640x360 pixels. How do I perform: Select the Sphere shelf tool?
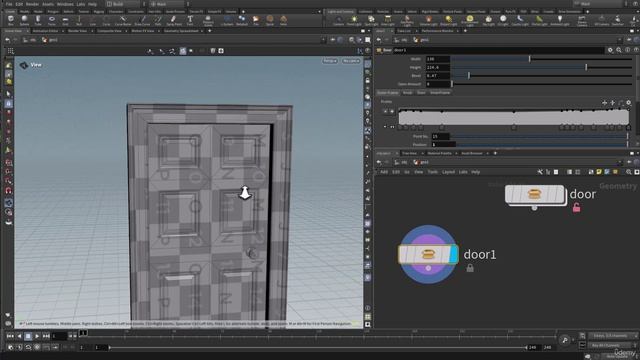coord(24,20)
